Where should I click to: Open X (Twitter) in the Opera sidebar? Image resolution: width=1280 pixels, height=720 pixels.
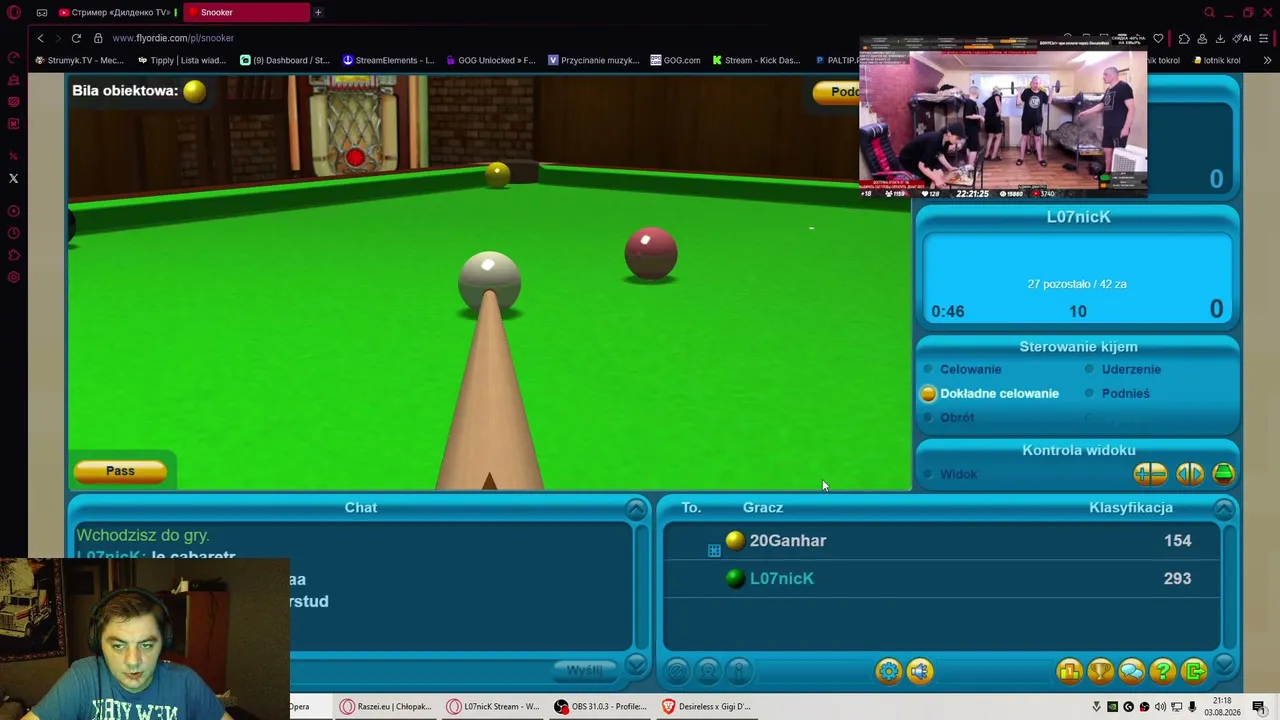(14, 178)
